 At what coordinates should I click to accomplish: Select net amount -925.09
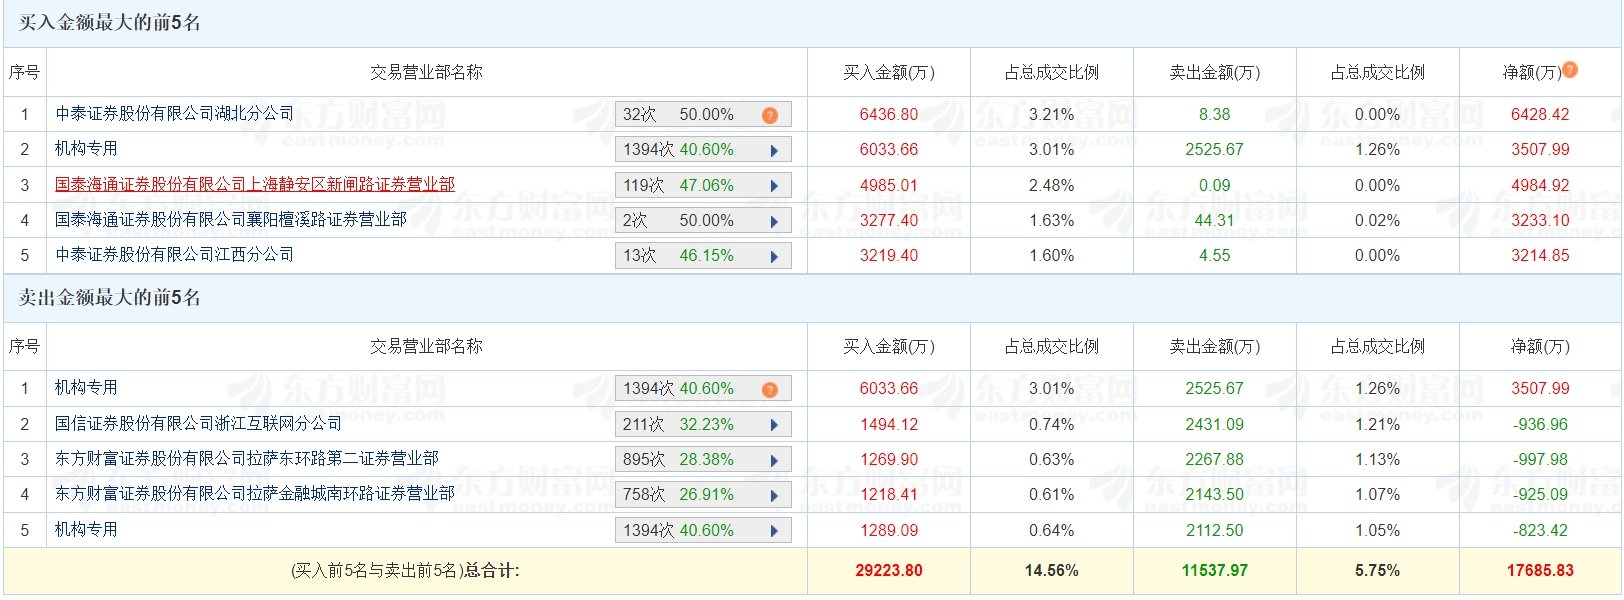[1540, 495]
